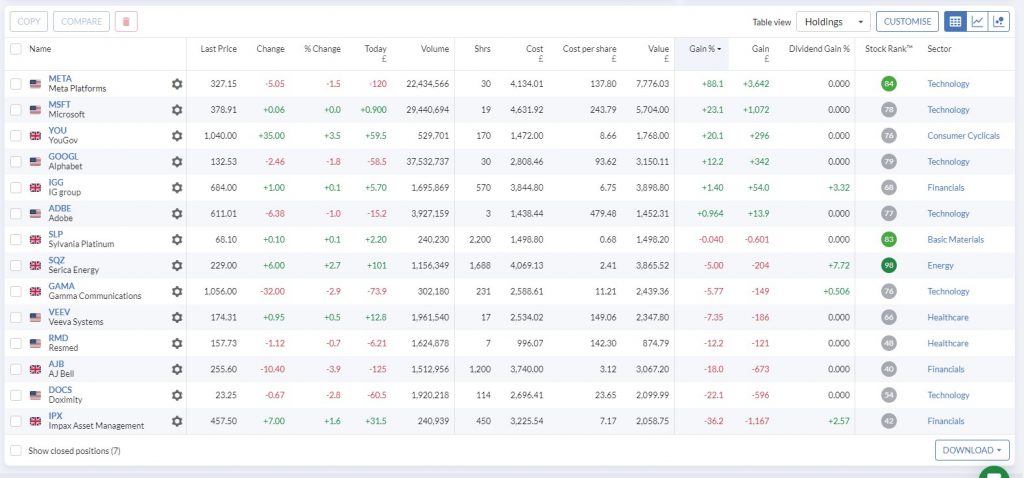
Task: Expand the Download dropdown button
Action: pos(972,450)
